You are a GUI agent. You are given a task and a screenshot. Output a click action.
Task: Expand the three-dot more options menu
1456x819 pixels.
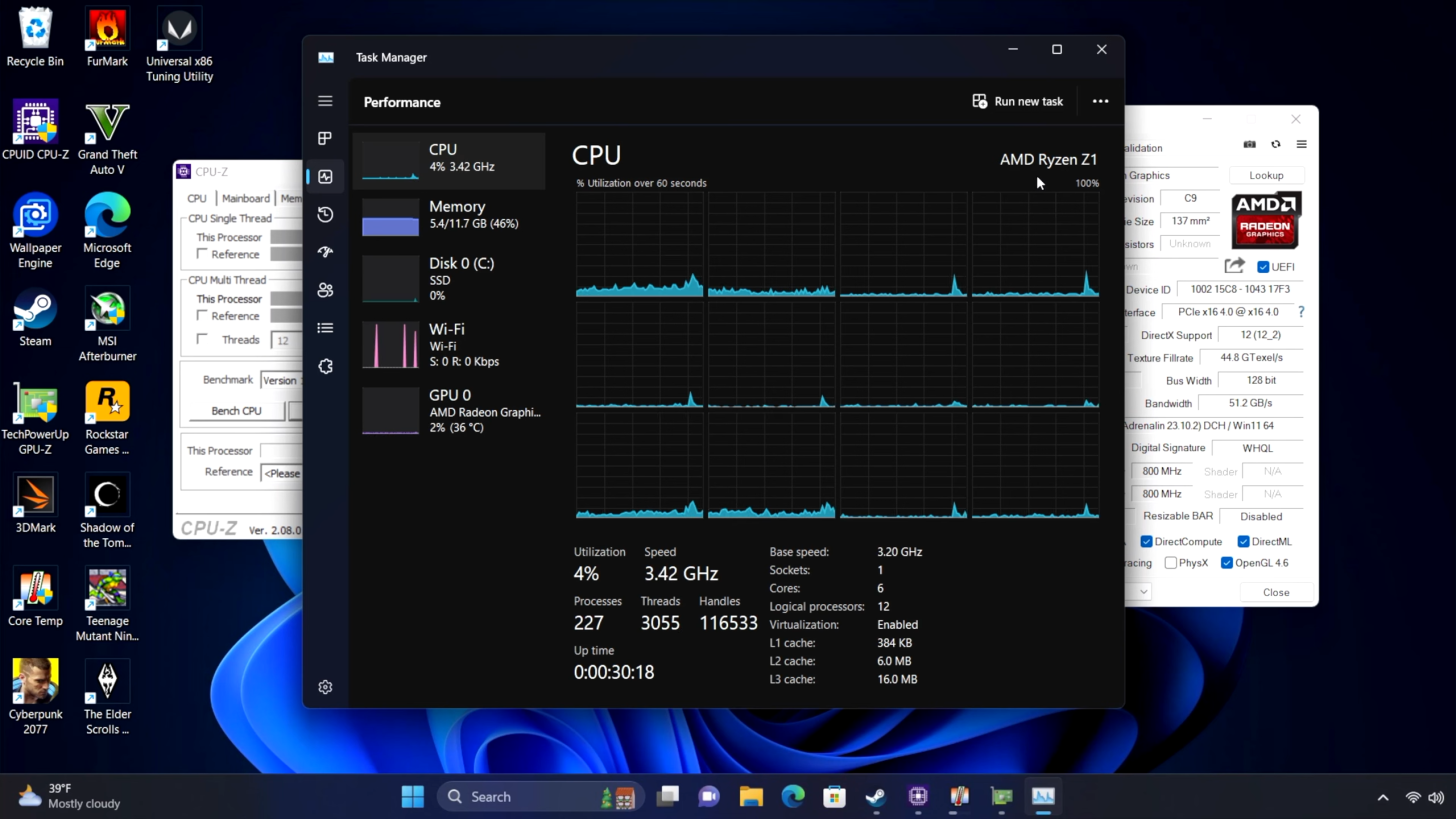click(1100, 101)
